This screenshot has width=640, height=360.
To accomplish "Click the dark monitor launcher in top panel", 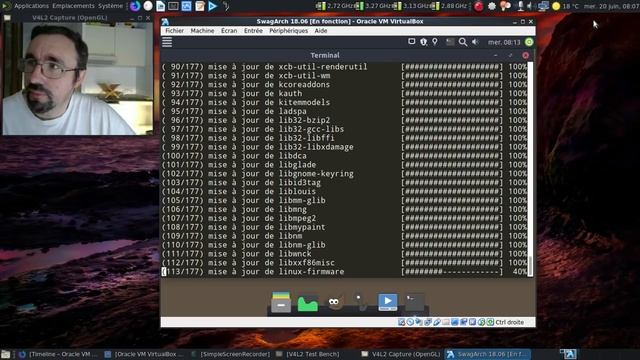I will pos(173,6).
